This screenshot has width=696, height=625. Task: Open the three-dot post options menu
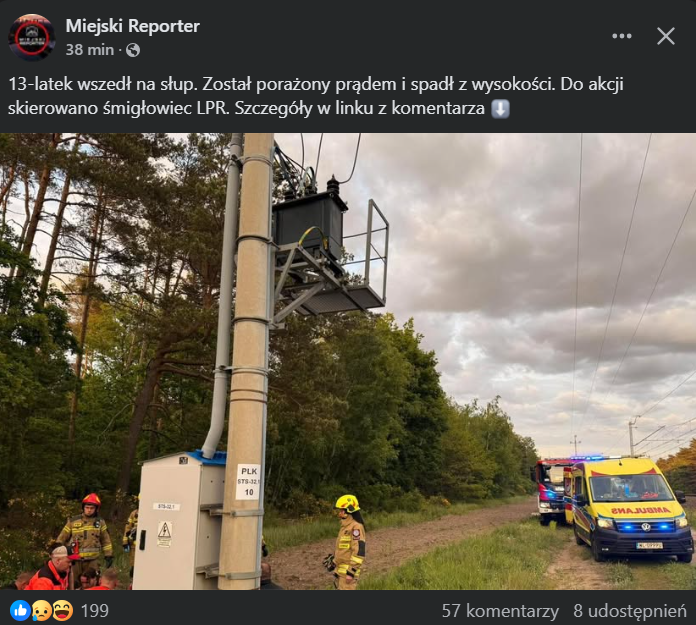point(621,36)
